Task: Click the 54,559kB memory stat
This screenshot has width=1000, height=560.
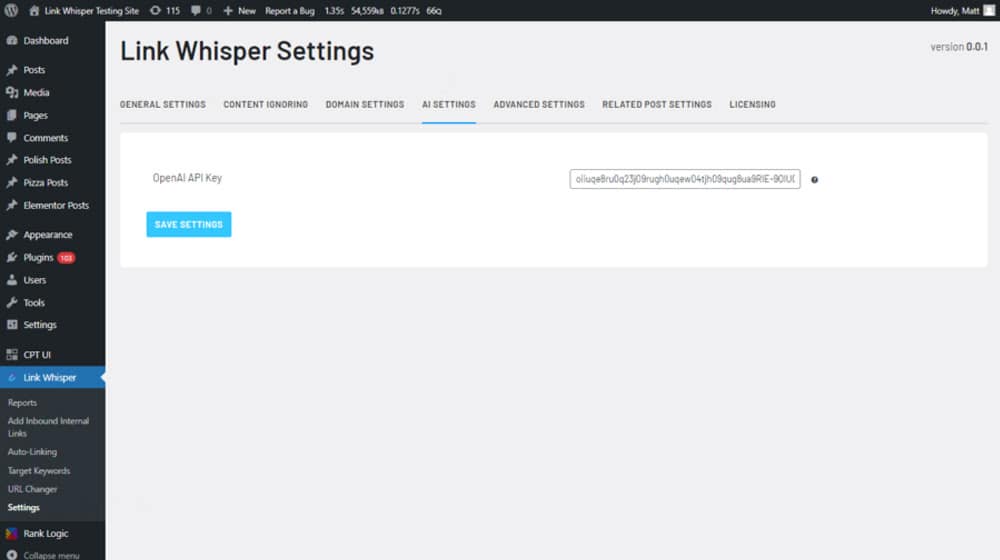Action: tap(367, 11)
